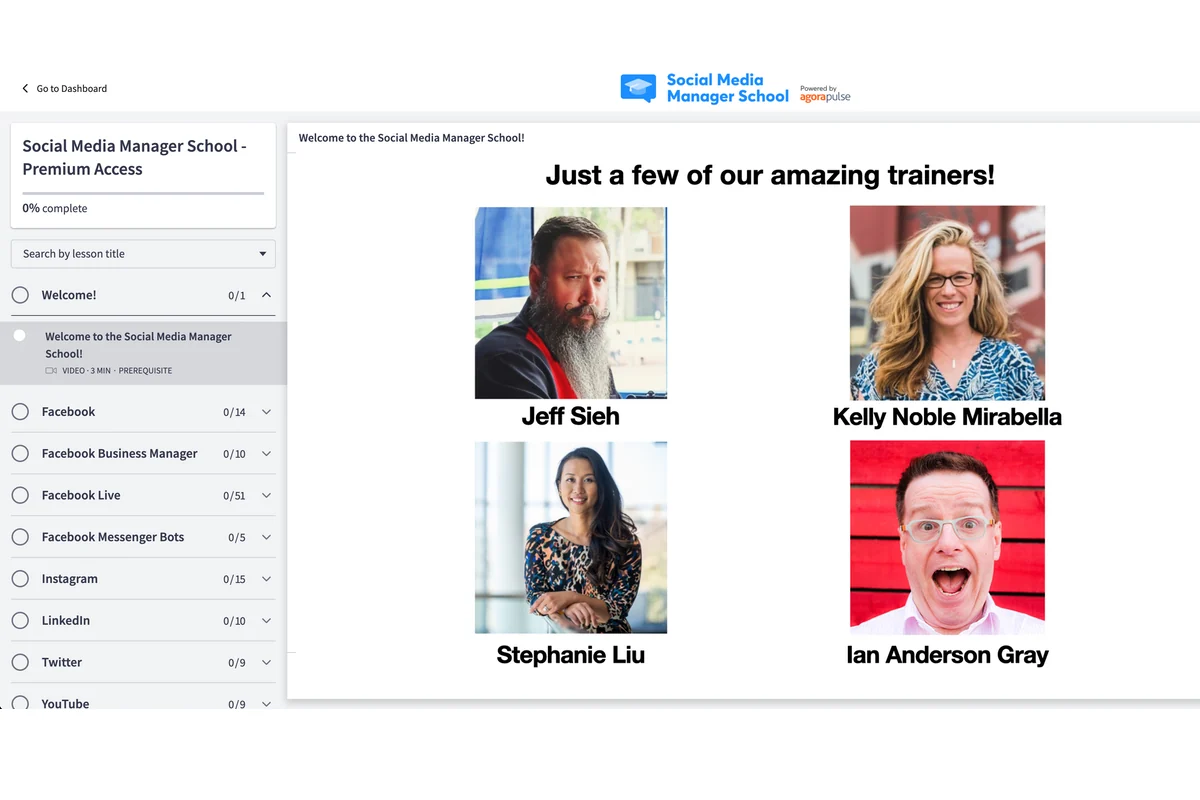Expand the Facebook Business Manager chapter chevron
Image resolution: width=1200 pixels, height=800 pixels.
[266, 454]
